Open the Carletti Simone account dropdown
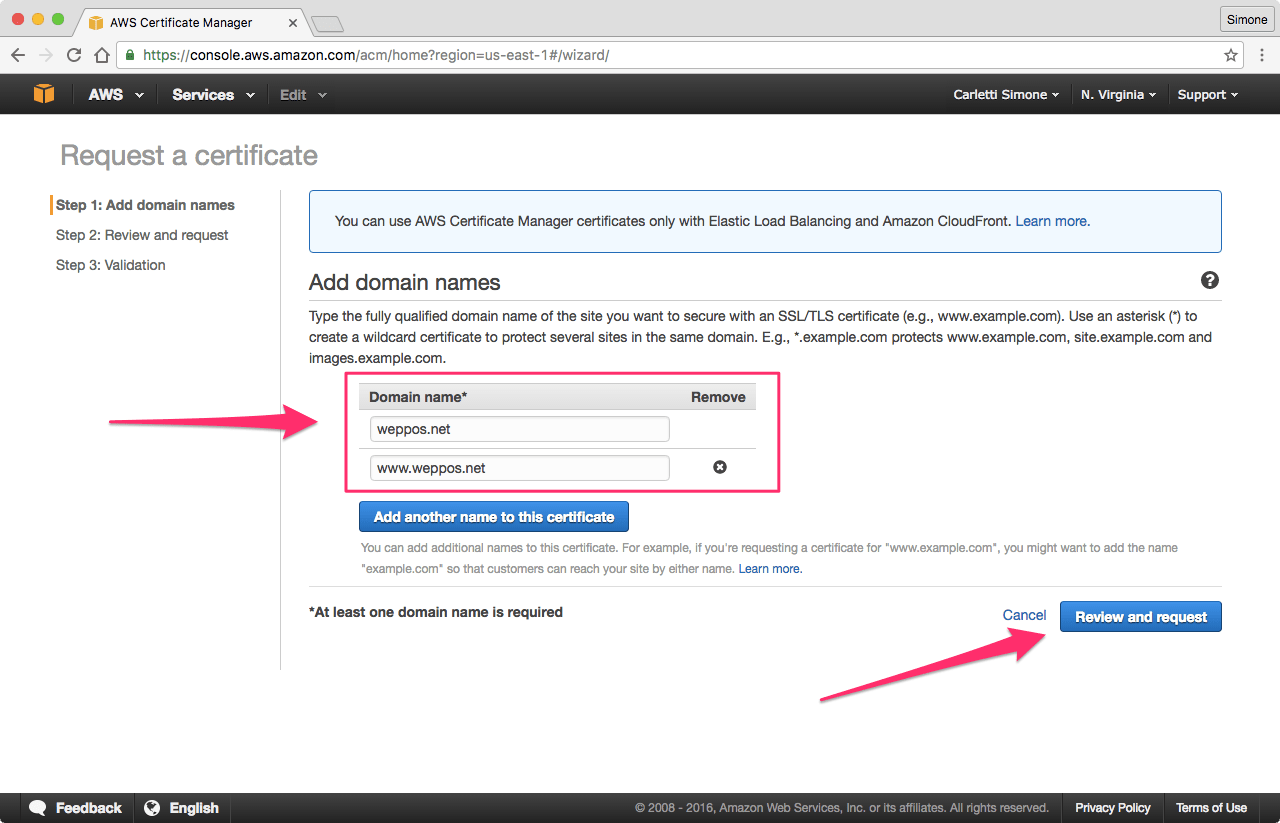 1005,94
